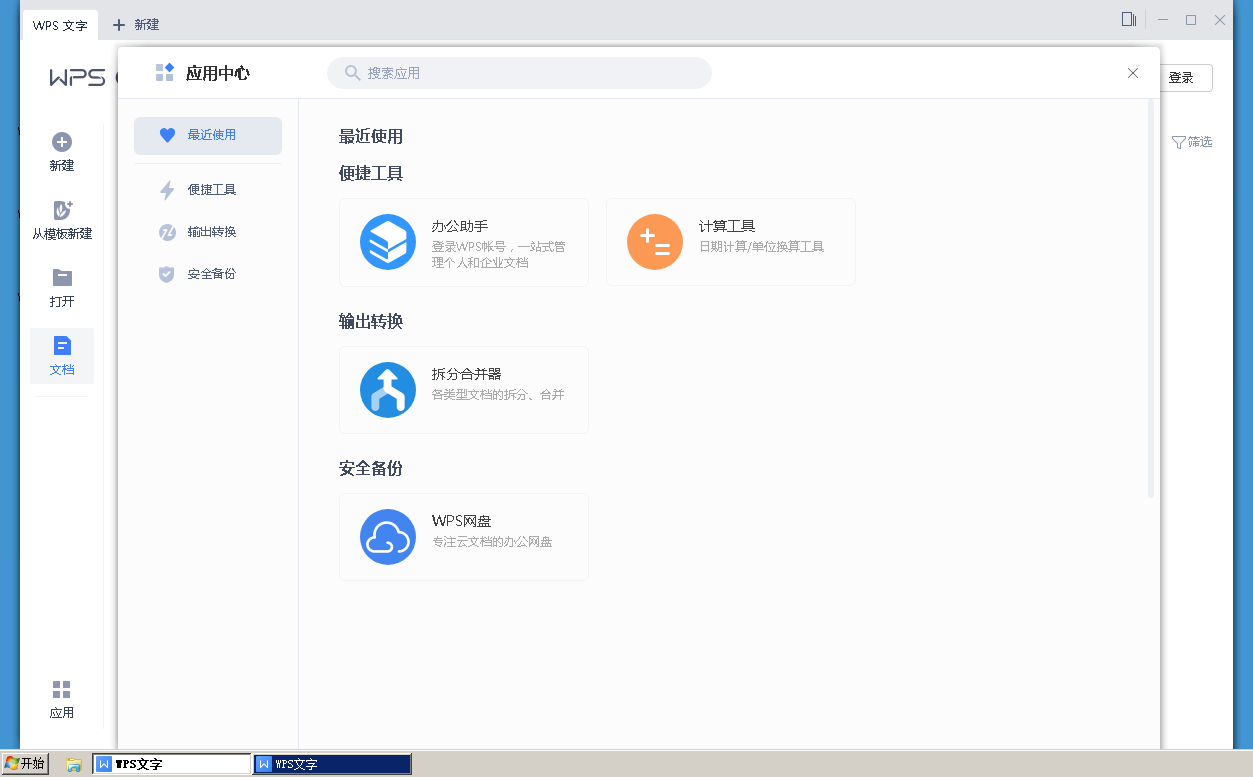1253x777 pixels.
Task: Click the 应用中心 title text
Action: 218,73
